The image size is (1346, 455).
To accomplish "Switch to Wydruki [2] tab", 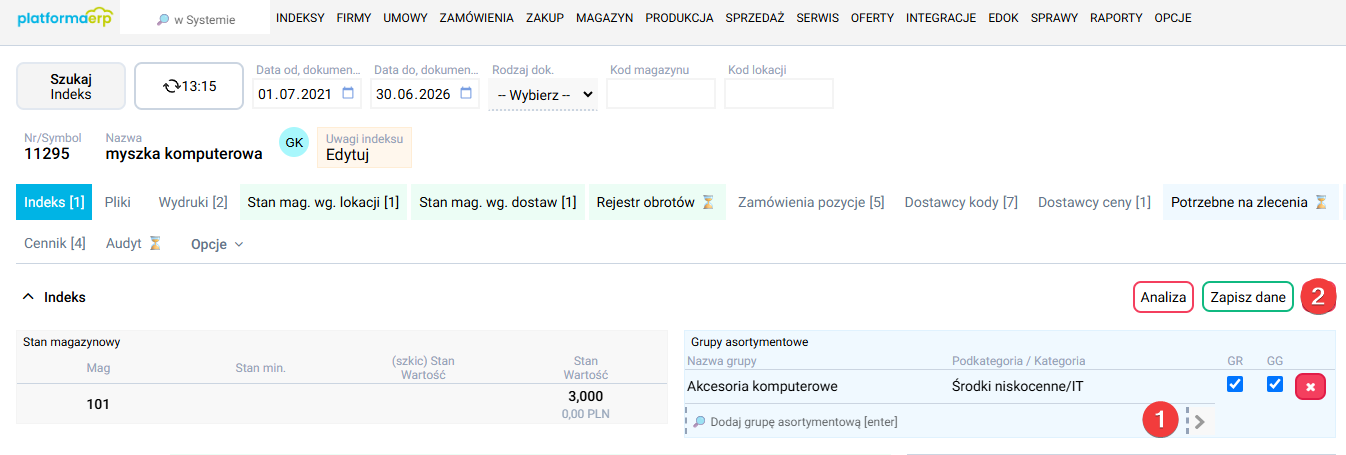I will tap(193, 202).
